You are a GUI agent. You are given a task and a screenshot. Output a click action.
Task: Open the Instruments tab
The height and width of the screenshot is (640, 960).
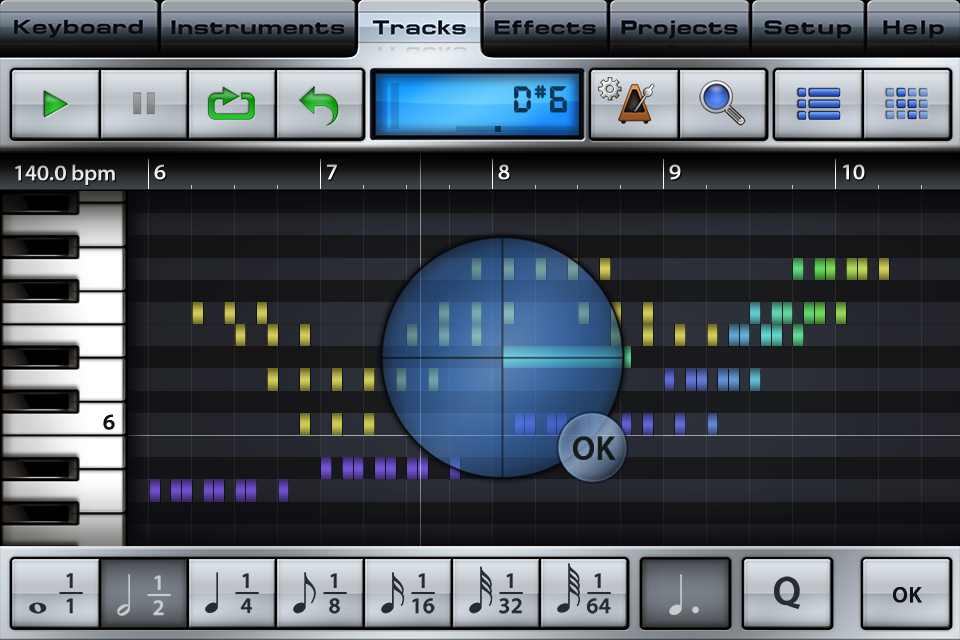(x=257, y=28)
